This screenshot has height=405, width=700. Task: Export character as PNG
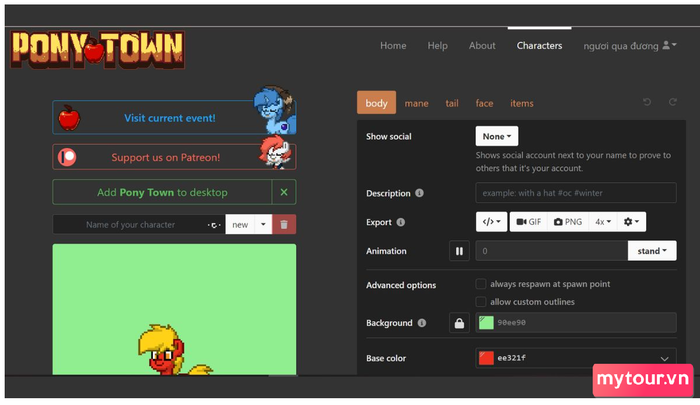[x=568, y=222]
